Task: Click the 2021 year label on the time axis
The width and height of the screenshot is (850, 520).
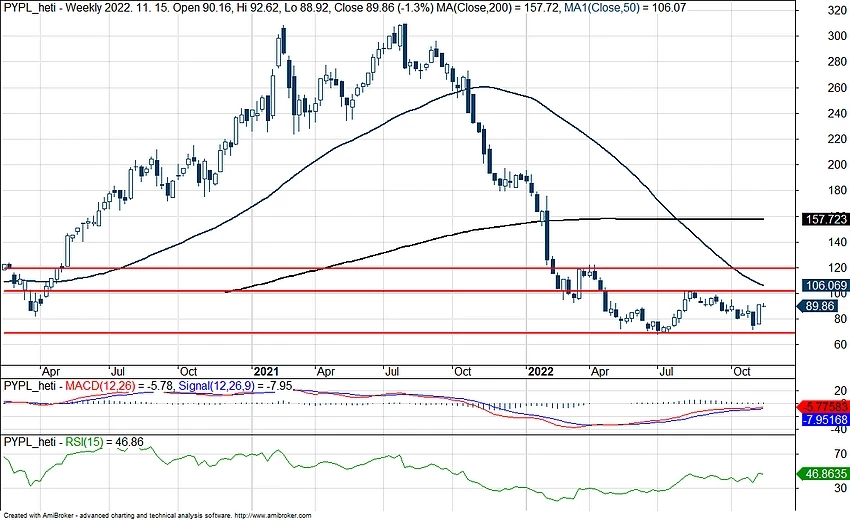Action: coord(266,371)
